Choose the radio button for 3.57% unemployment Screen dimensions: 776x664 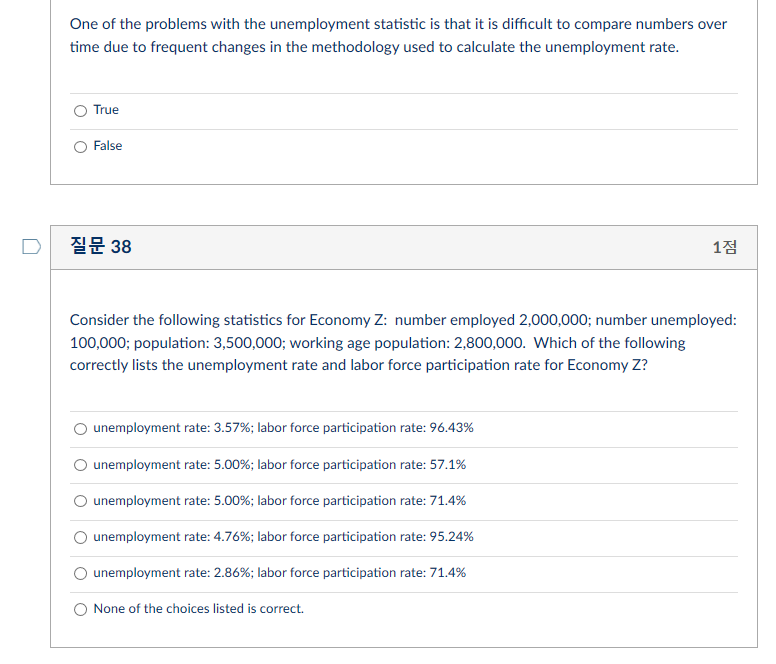tap(80, 428)
